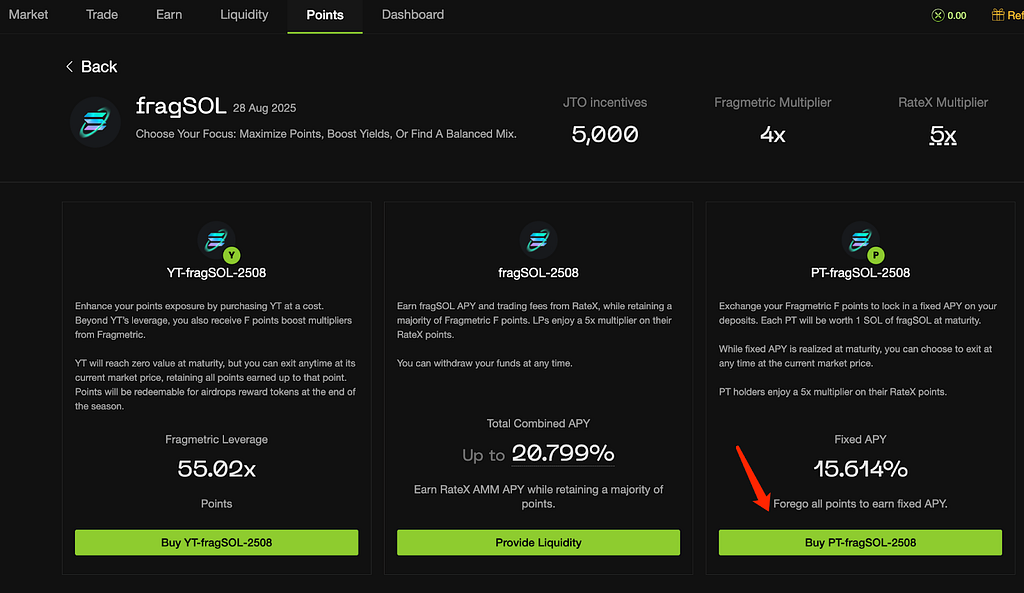Click the JTO incentives label

(x=605, y=103)
